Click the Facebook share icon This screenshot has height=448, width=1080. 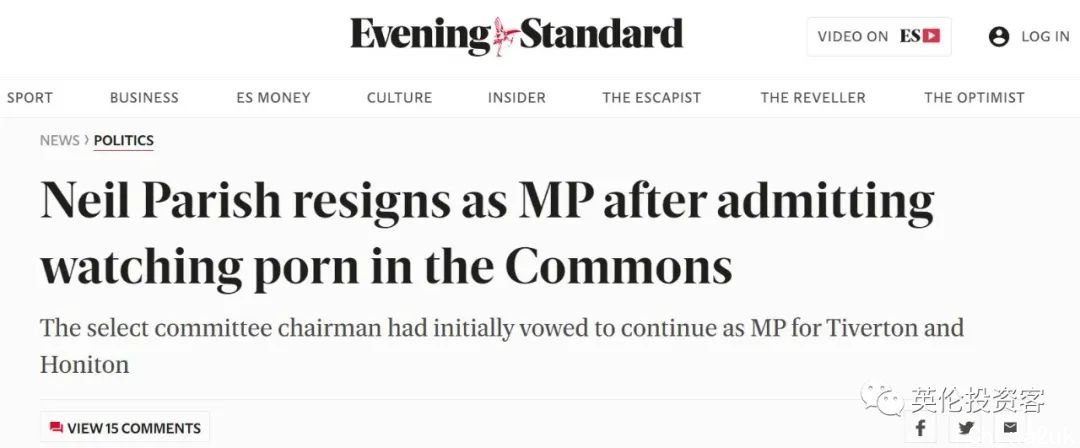(x=922, y=428)
